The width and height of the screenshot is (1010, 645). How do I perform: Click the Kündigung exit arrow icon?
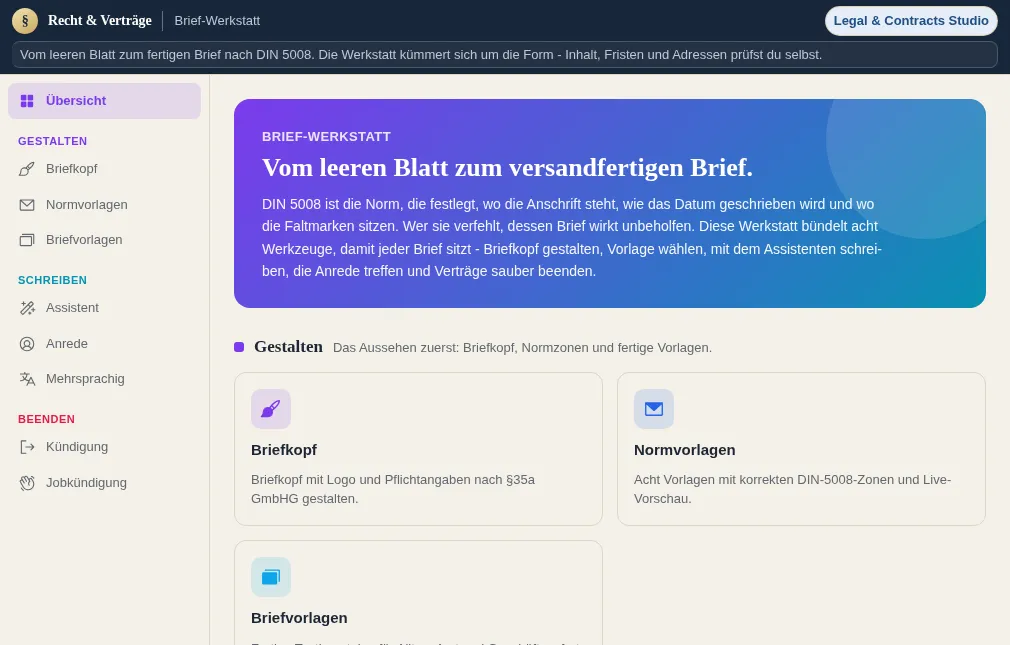pyautogui.click(x=26, y=447)
